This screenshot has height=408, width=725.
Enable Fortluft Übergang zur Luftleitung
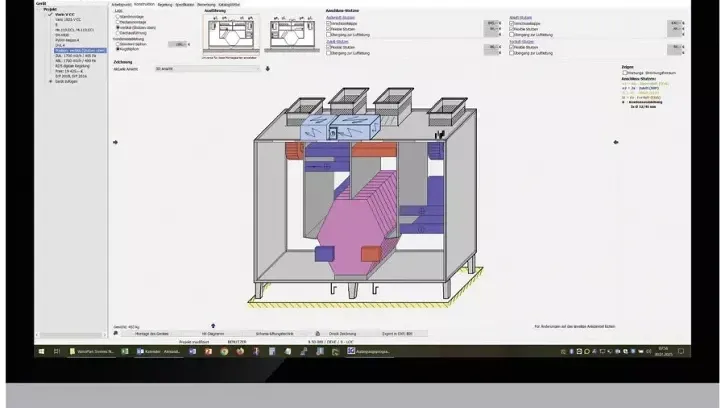[511, 53]
